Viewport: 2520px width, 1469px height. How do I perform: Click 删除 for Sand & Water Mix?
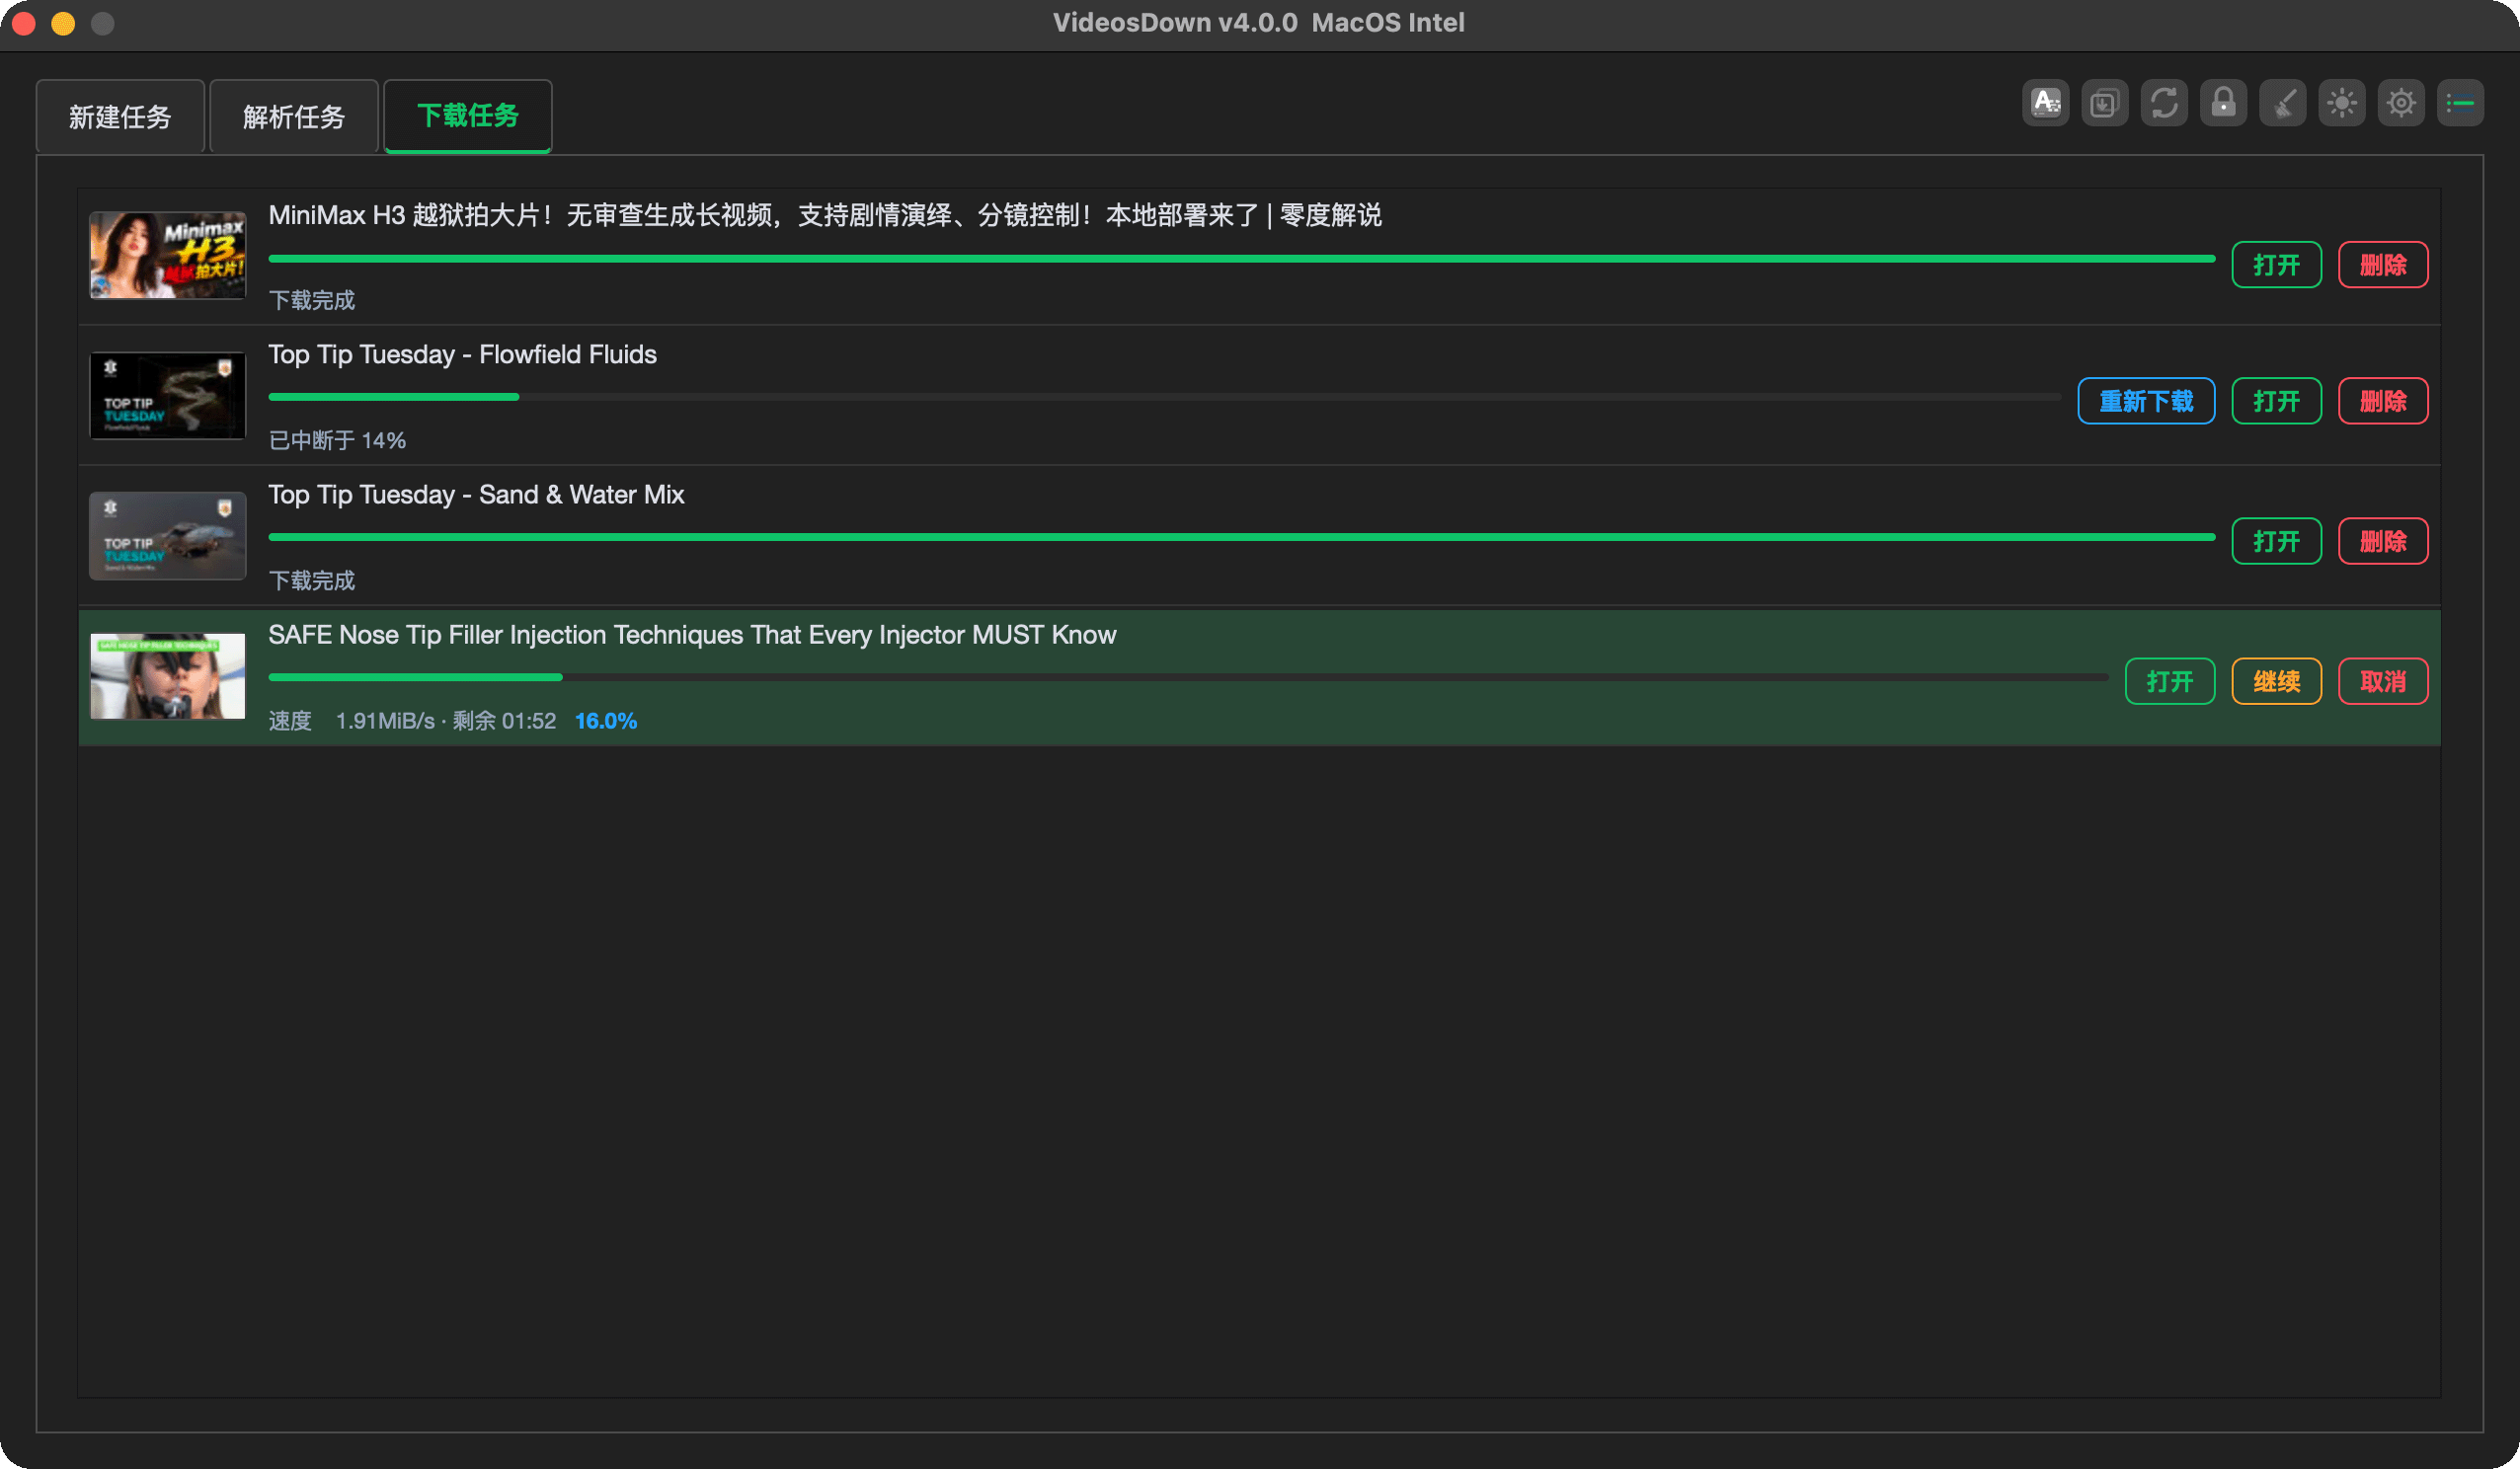[x=2383, y=541]
